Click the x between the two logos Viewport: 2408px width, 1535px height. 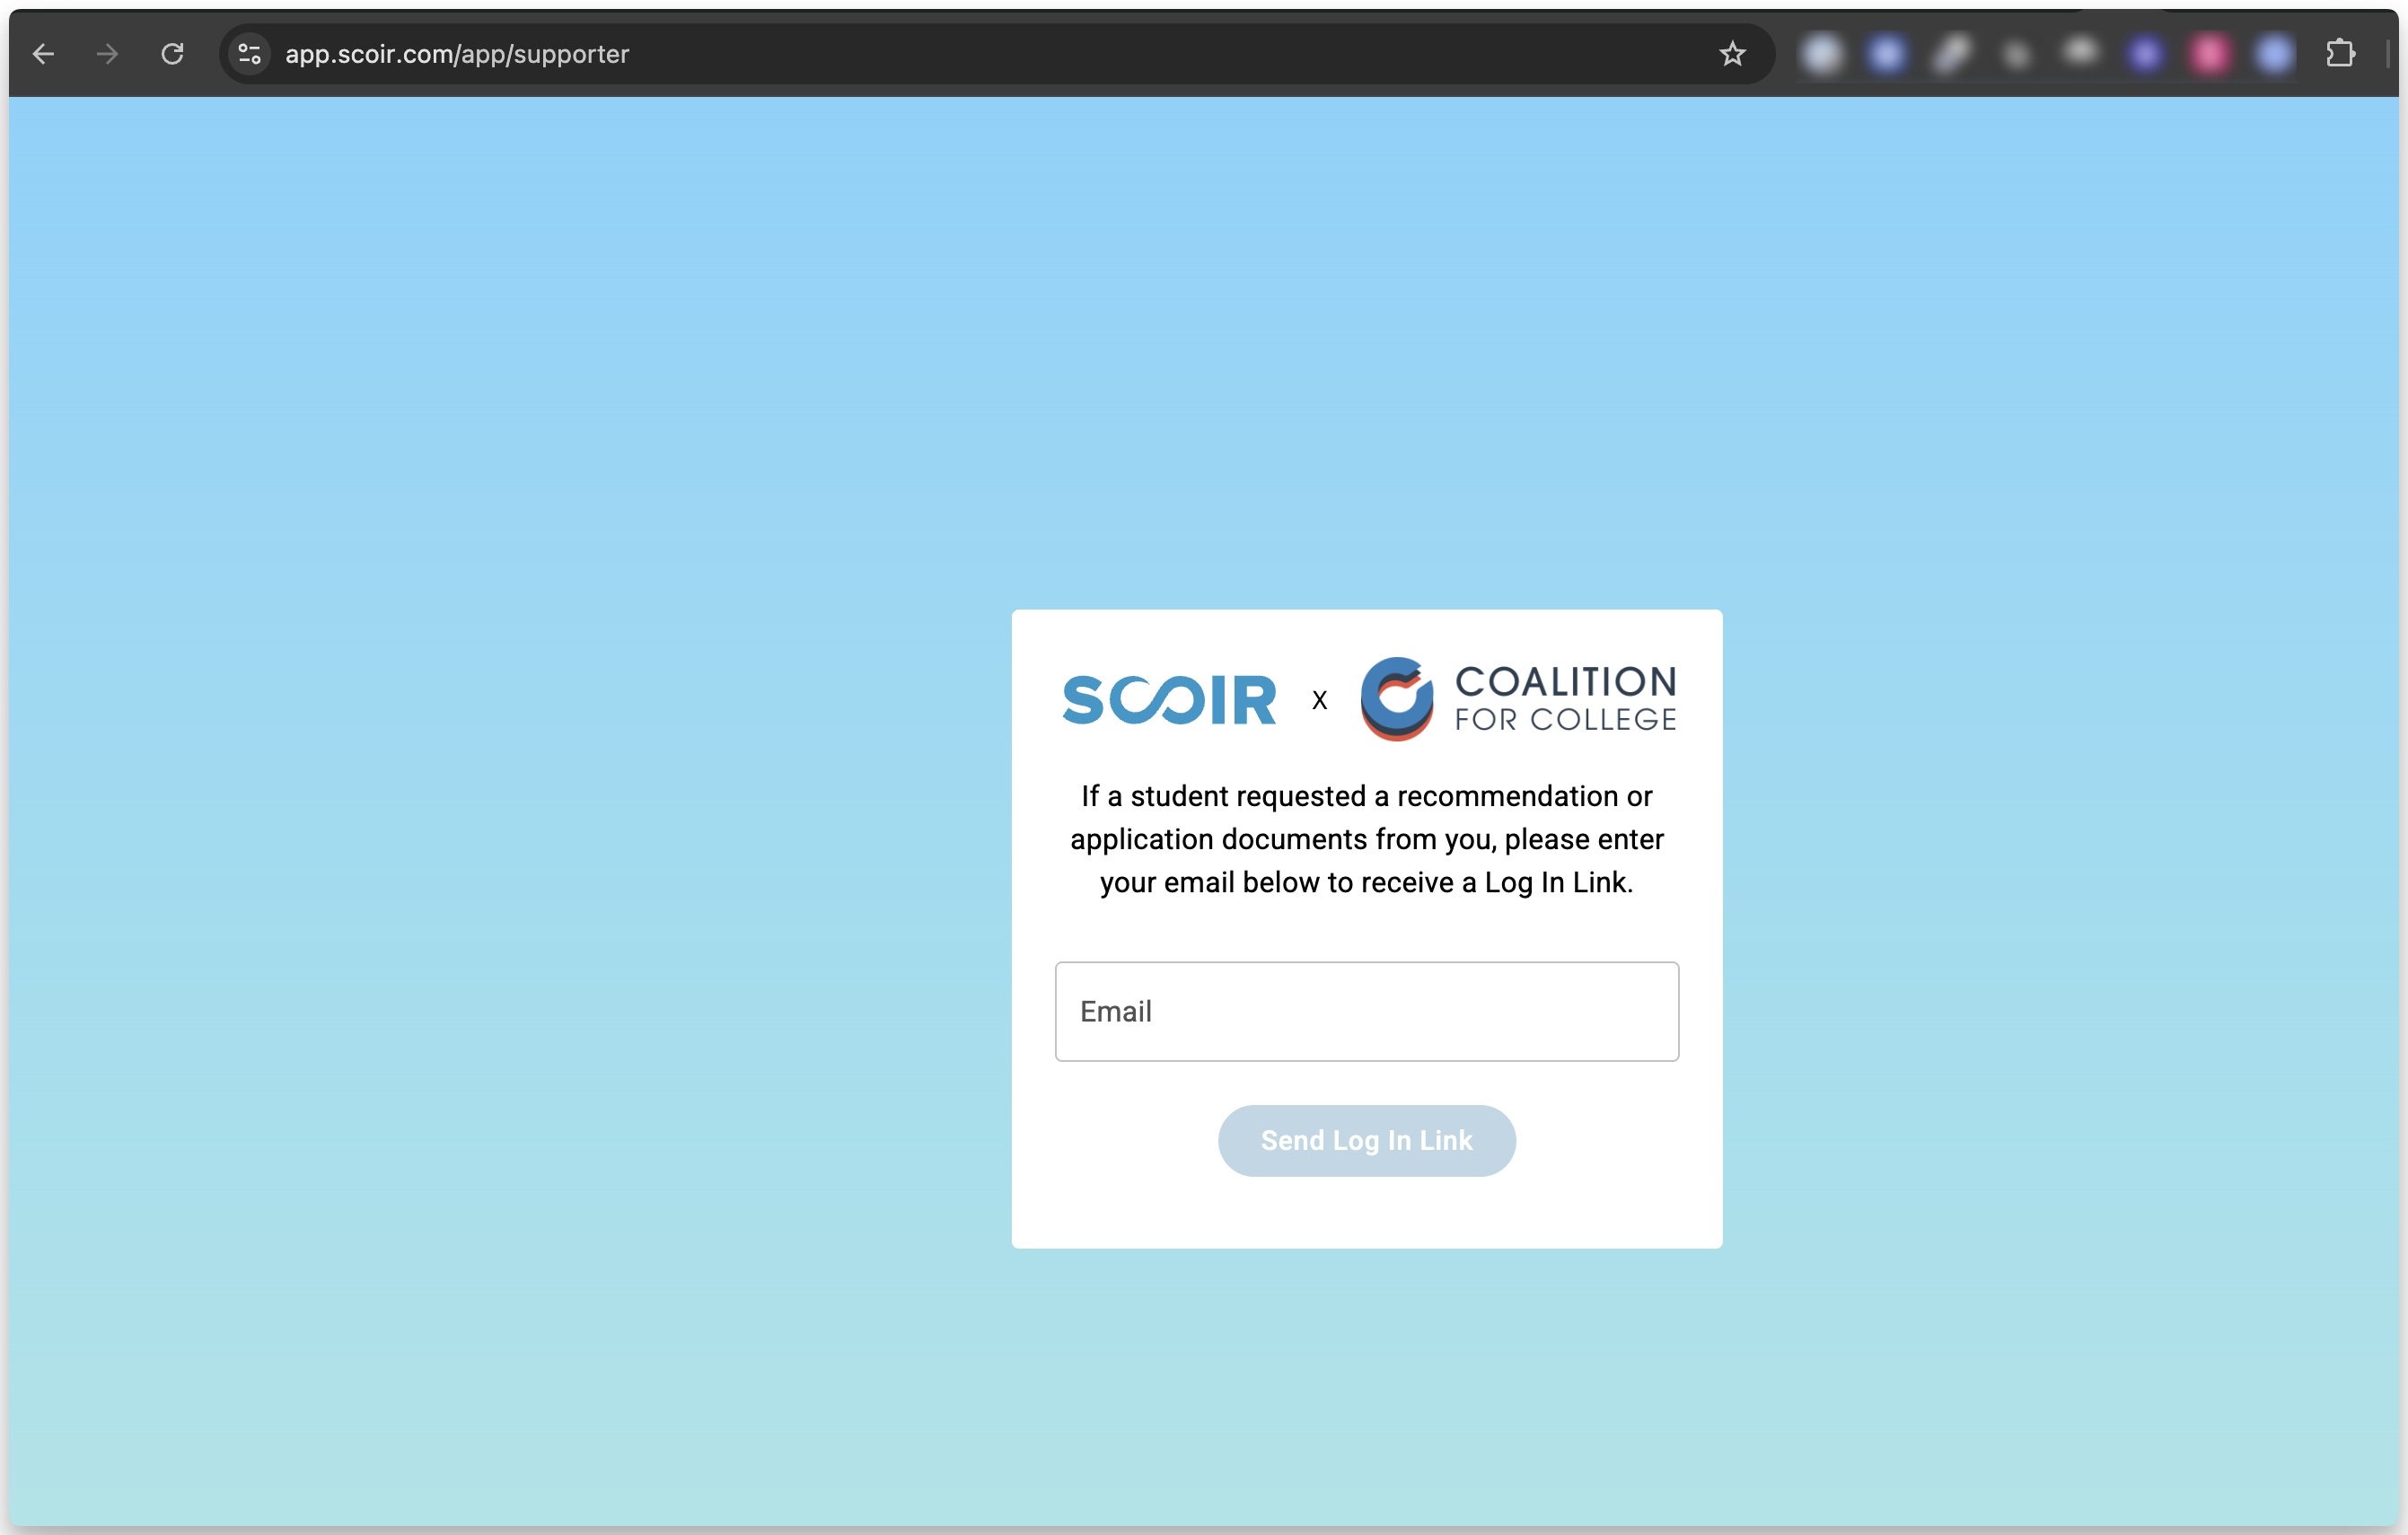tap(1319, 701)
